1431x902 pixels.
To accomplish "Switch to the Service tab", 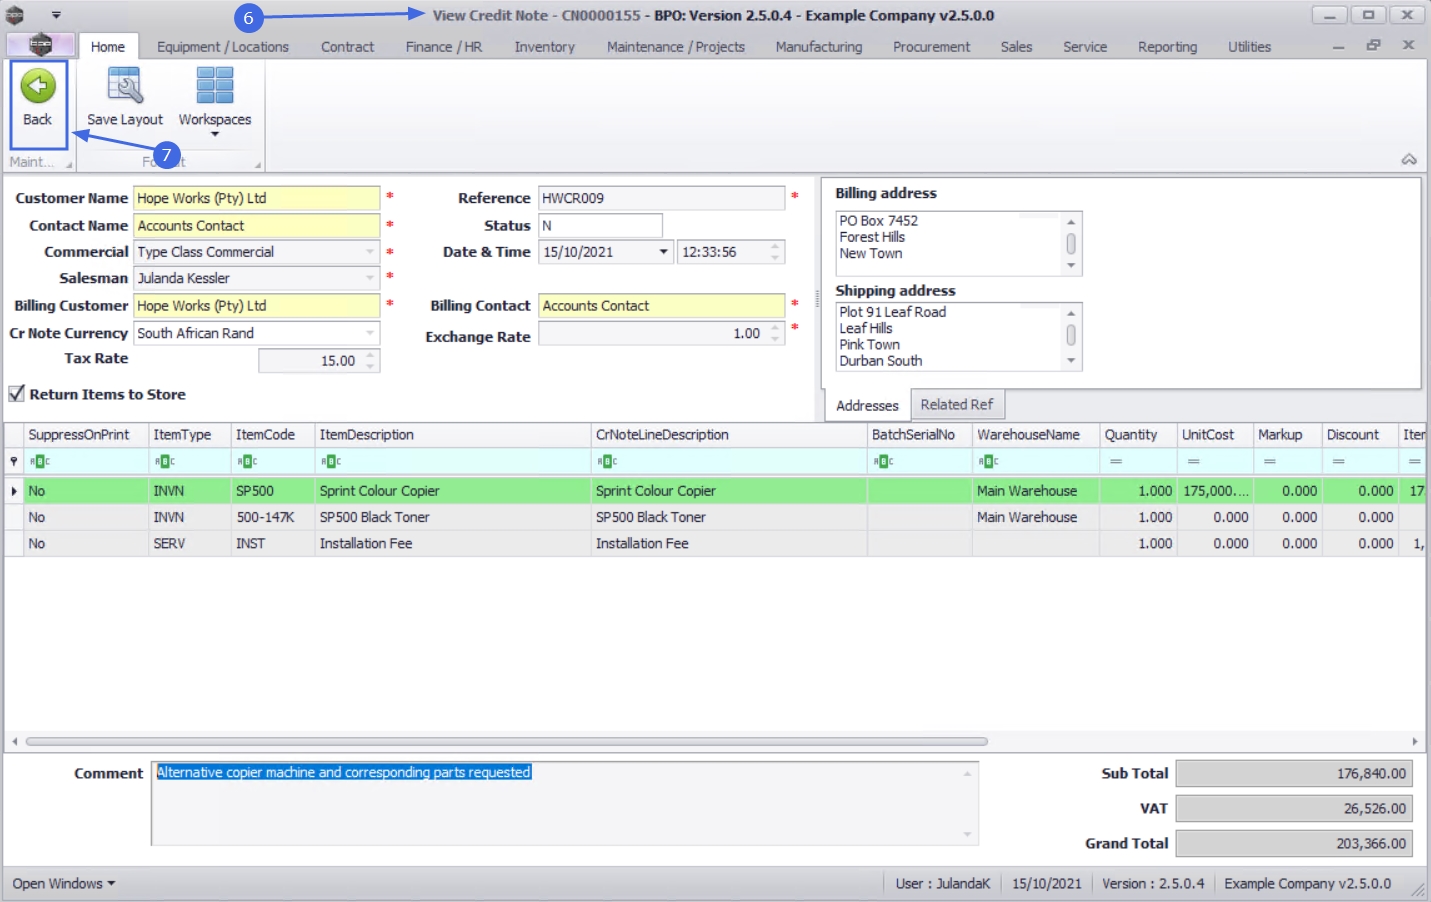I will point(1085,47).
